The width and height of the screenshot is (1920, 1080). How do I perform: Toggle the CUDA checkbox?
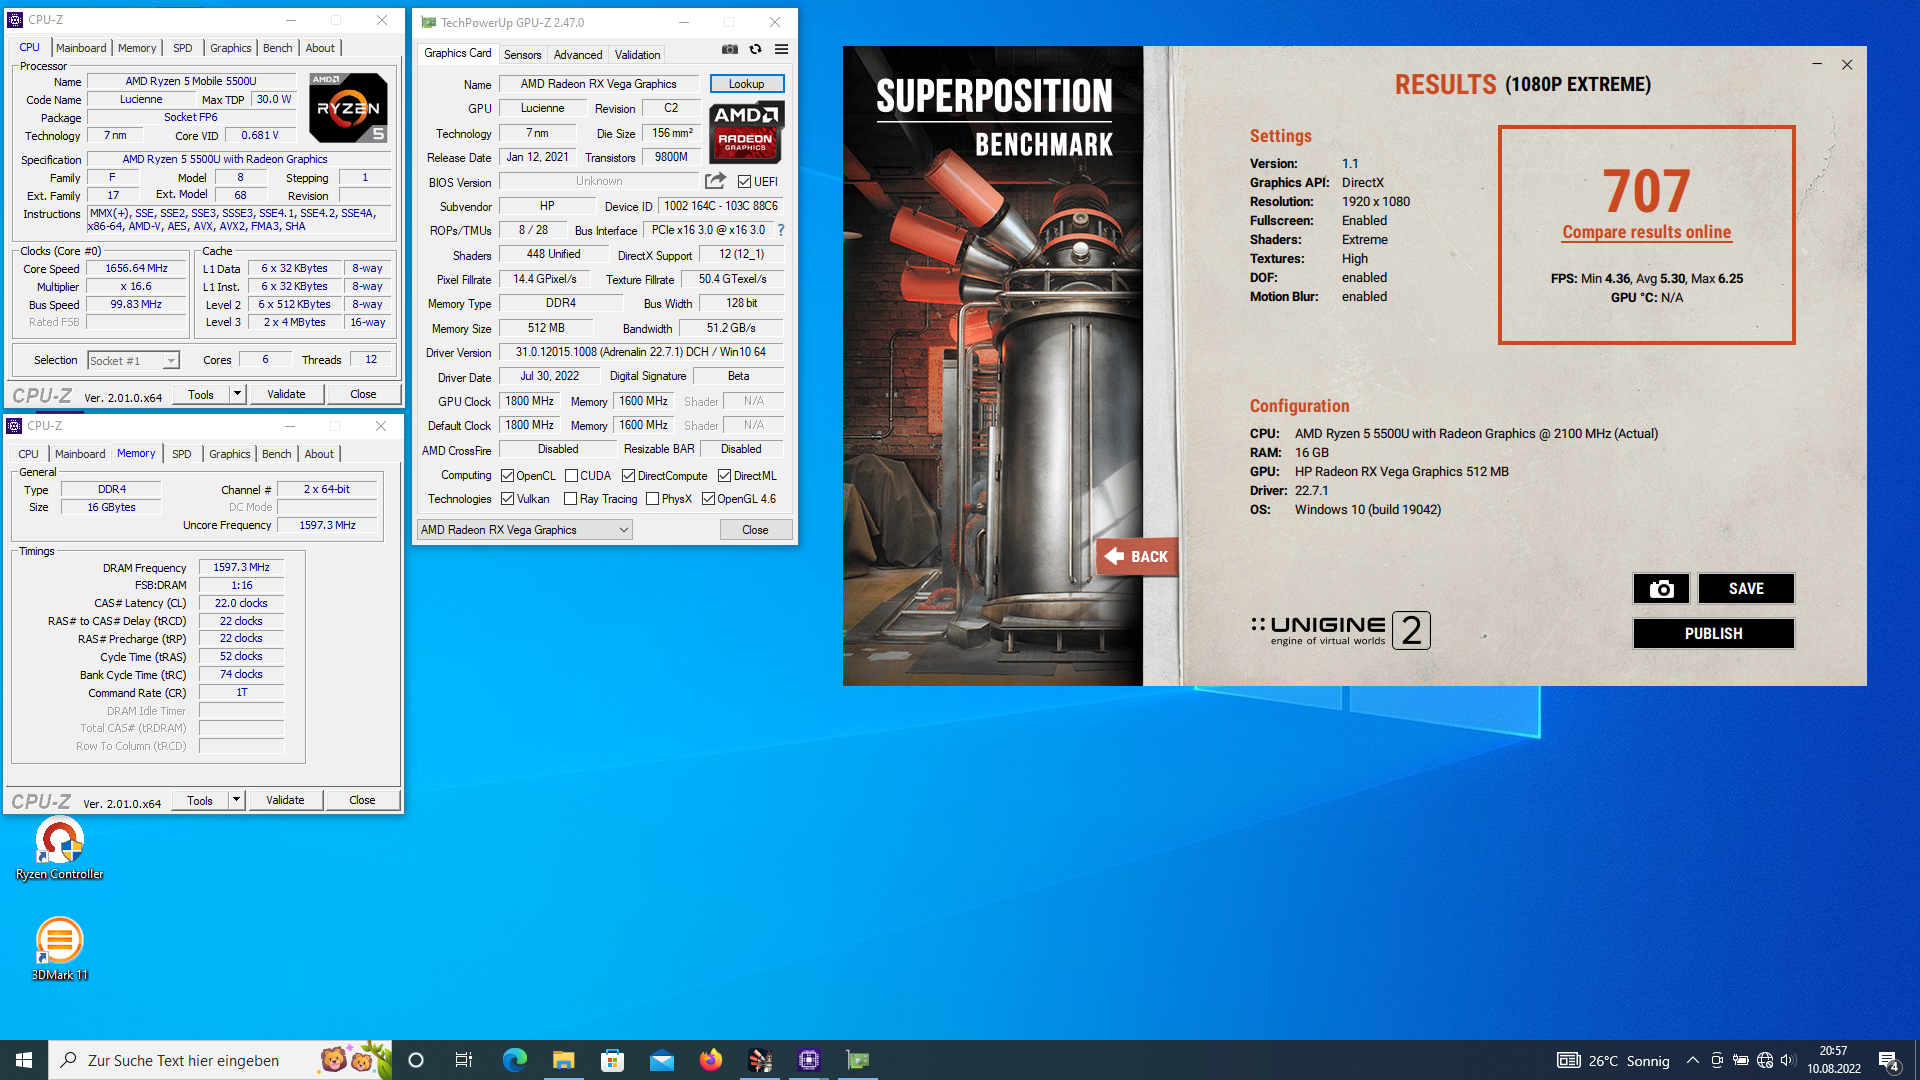pos(571,476)
